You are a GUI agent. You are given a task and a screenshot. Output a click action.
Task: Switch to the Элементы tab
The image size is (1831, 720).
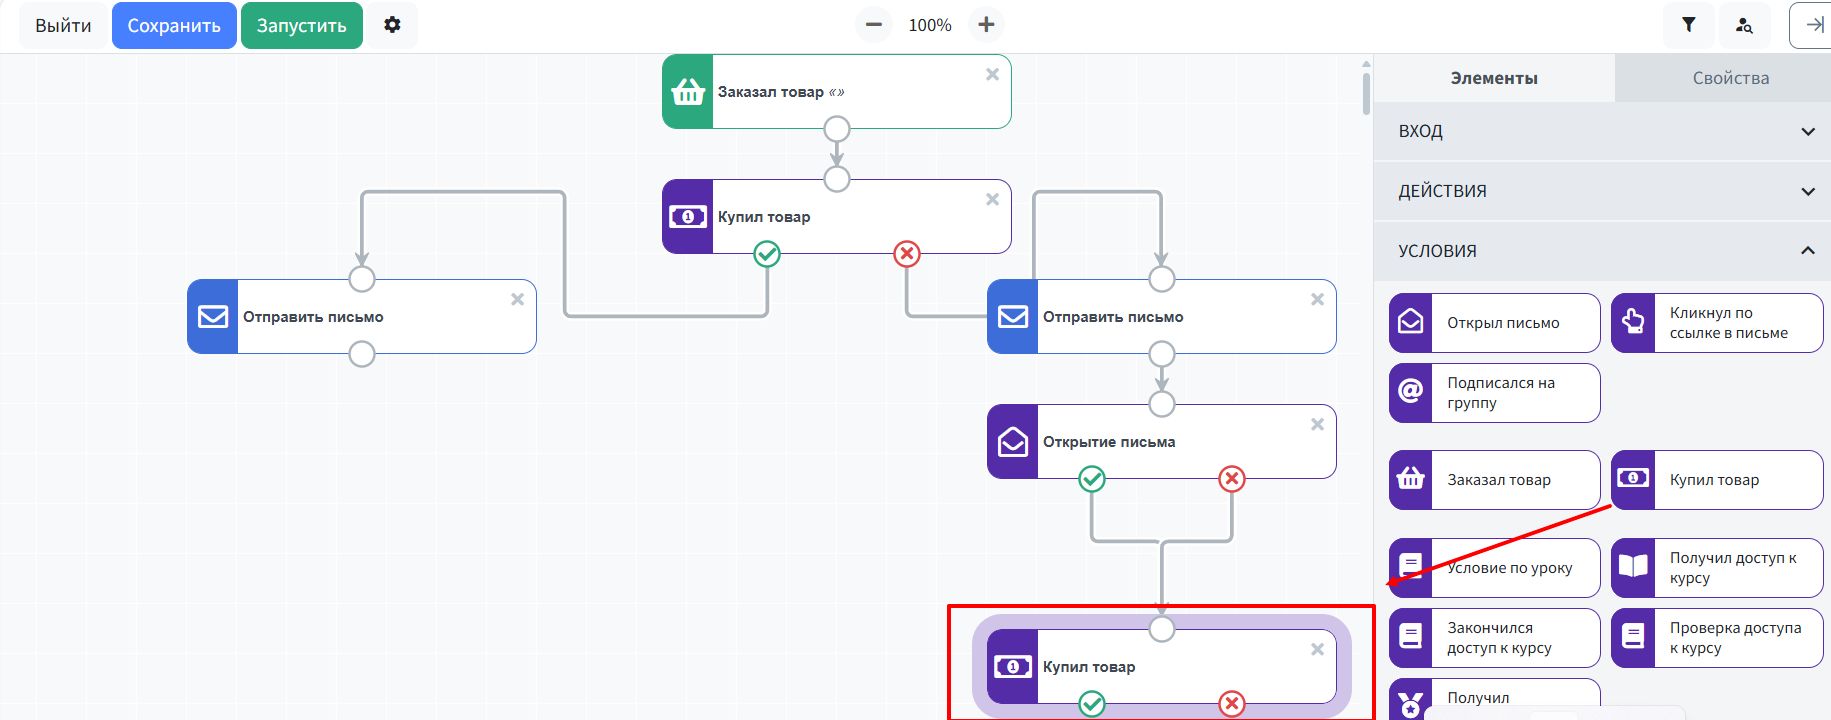tap(1494, 78)
